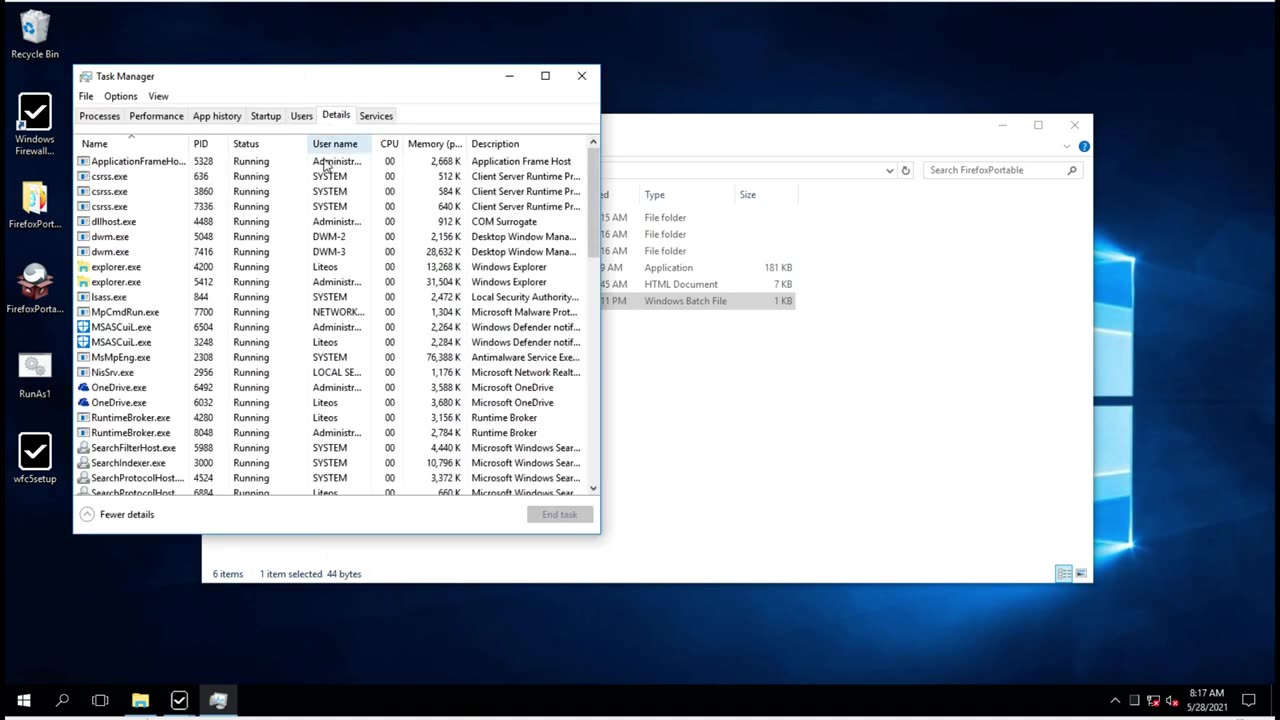Viewport: 1280px width, 720px height.
Task: Select the MsMpEng.exe process row
Action: click(x=331, y=357)
